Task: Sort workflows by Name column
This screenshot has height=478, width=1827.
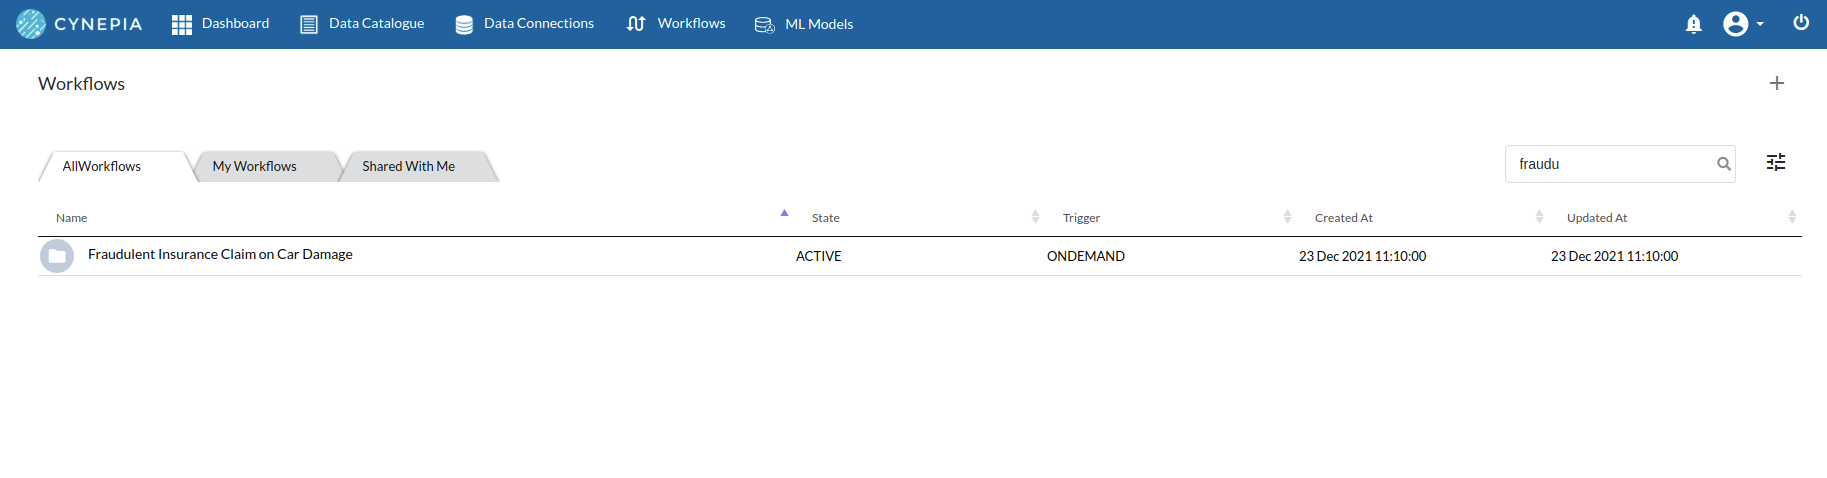Action: coord(72,218)
